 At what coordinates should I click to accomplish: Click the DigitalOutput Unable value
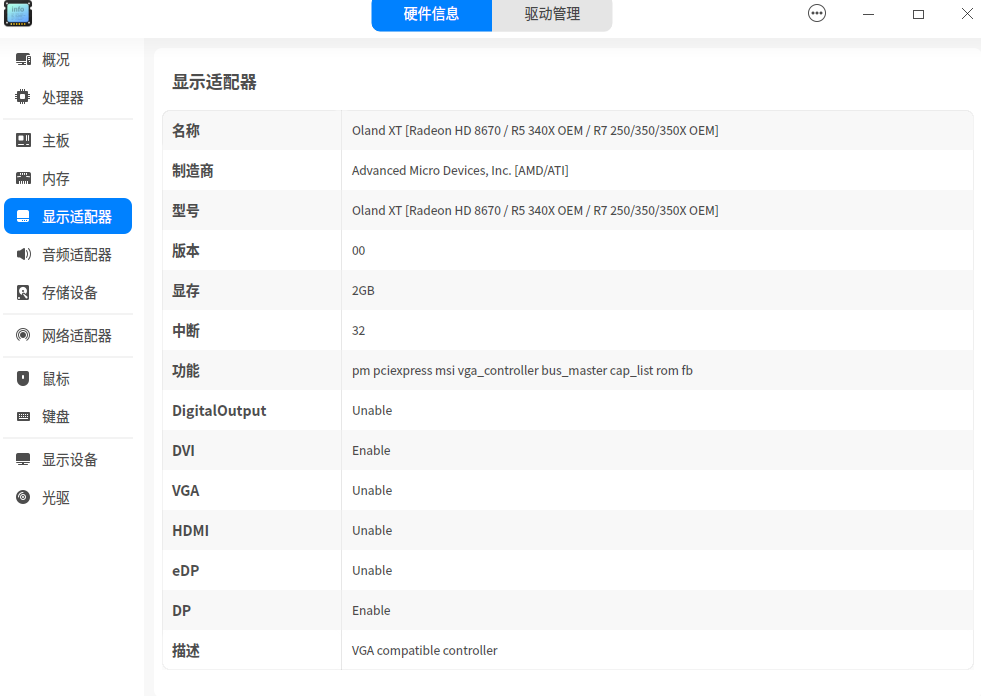pos(372,411)
